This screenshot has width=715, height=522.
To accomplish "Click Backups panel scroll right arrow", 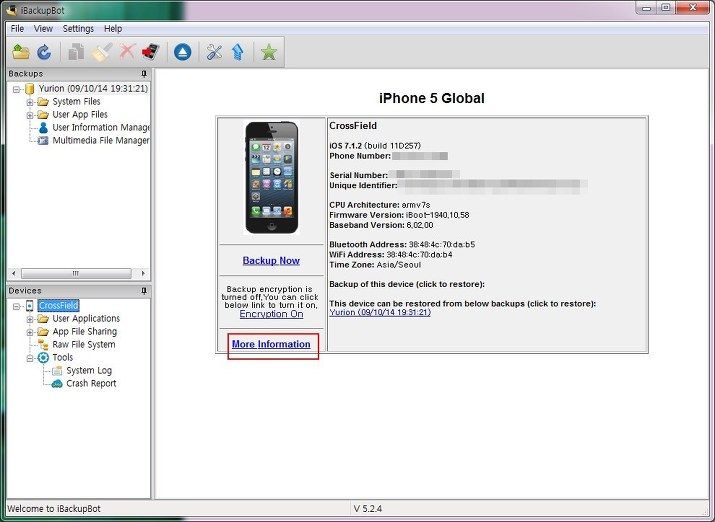I will pos(143,274).
